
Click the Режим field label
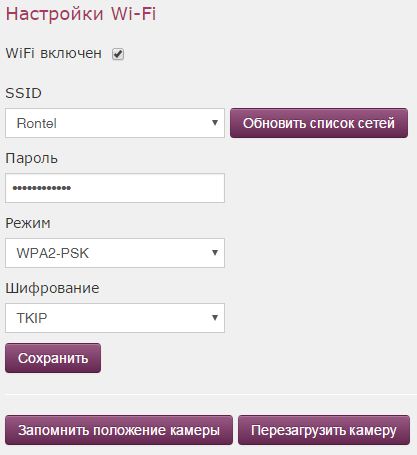(x=28, y=223)
